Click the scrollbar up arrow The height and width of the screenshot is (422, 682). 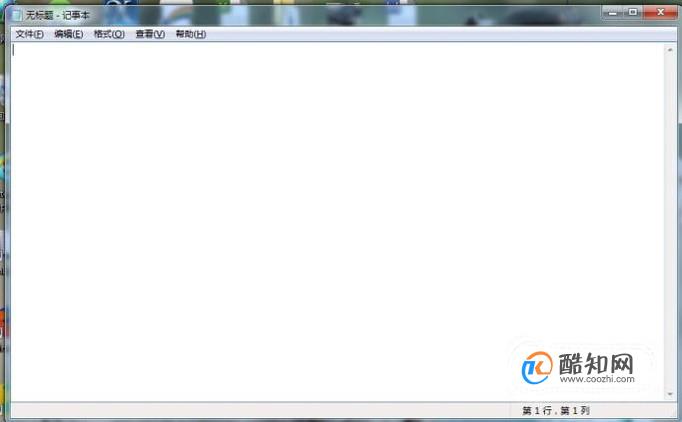(x=669, y=50)
